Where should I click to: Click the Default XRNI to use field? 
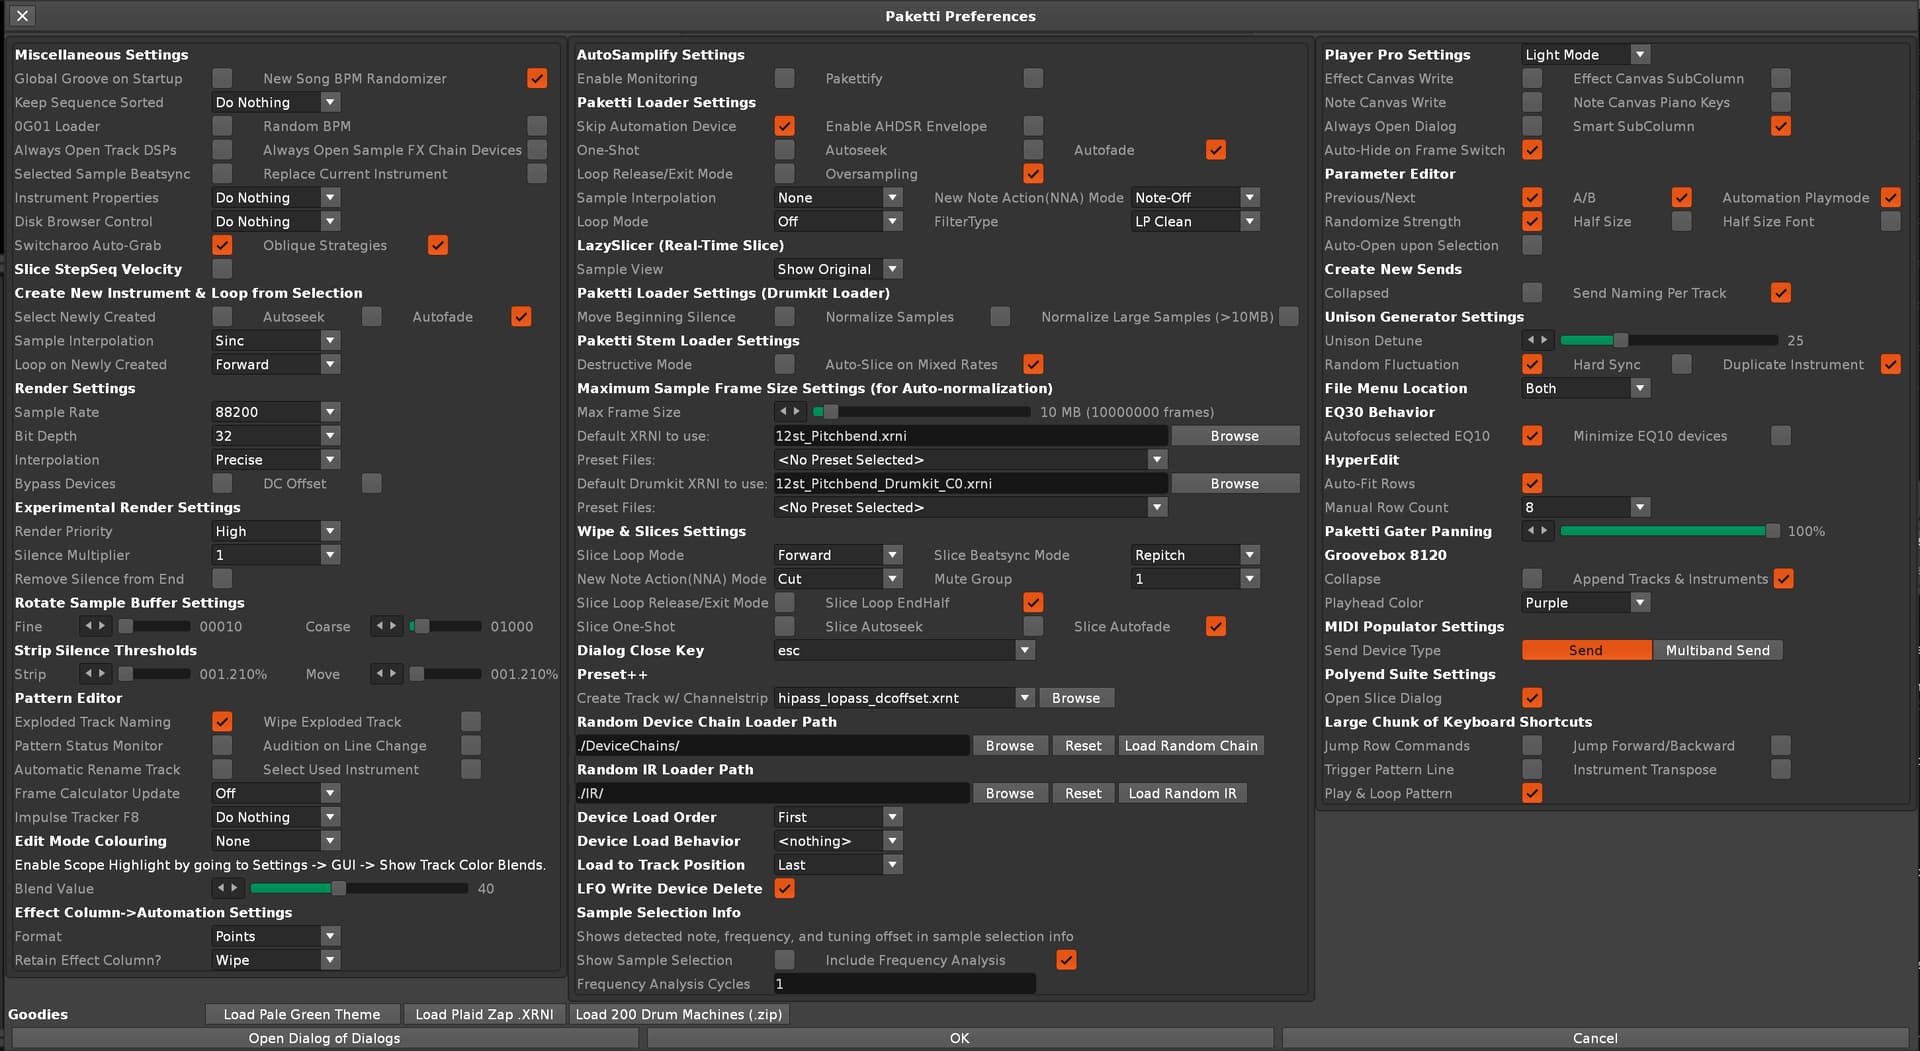(x=969, y=436)
